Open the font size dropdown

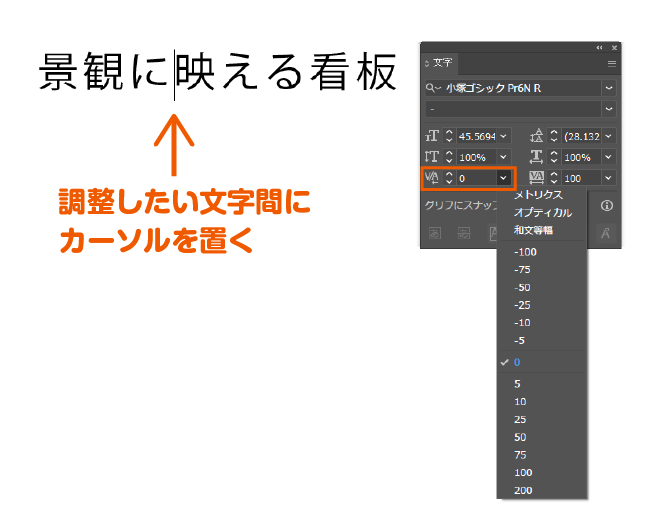pos(504,136)
